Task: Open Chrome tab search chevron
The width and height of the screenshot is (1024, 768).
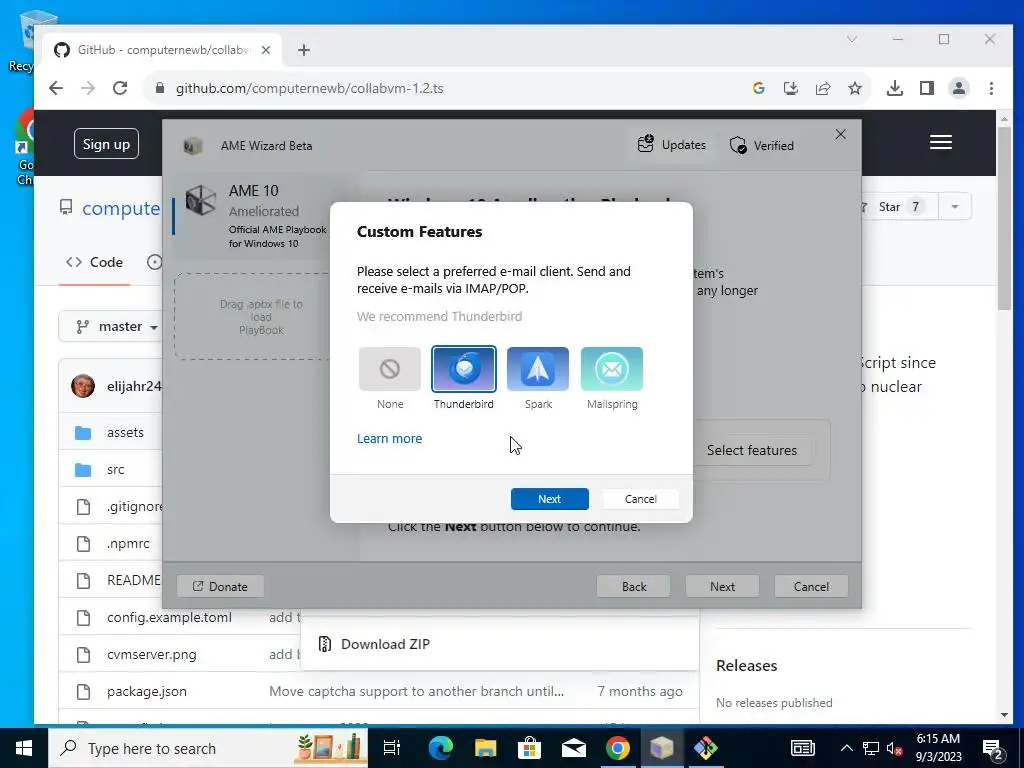Action: point(852,39)
